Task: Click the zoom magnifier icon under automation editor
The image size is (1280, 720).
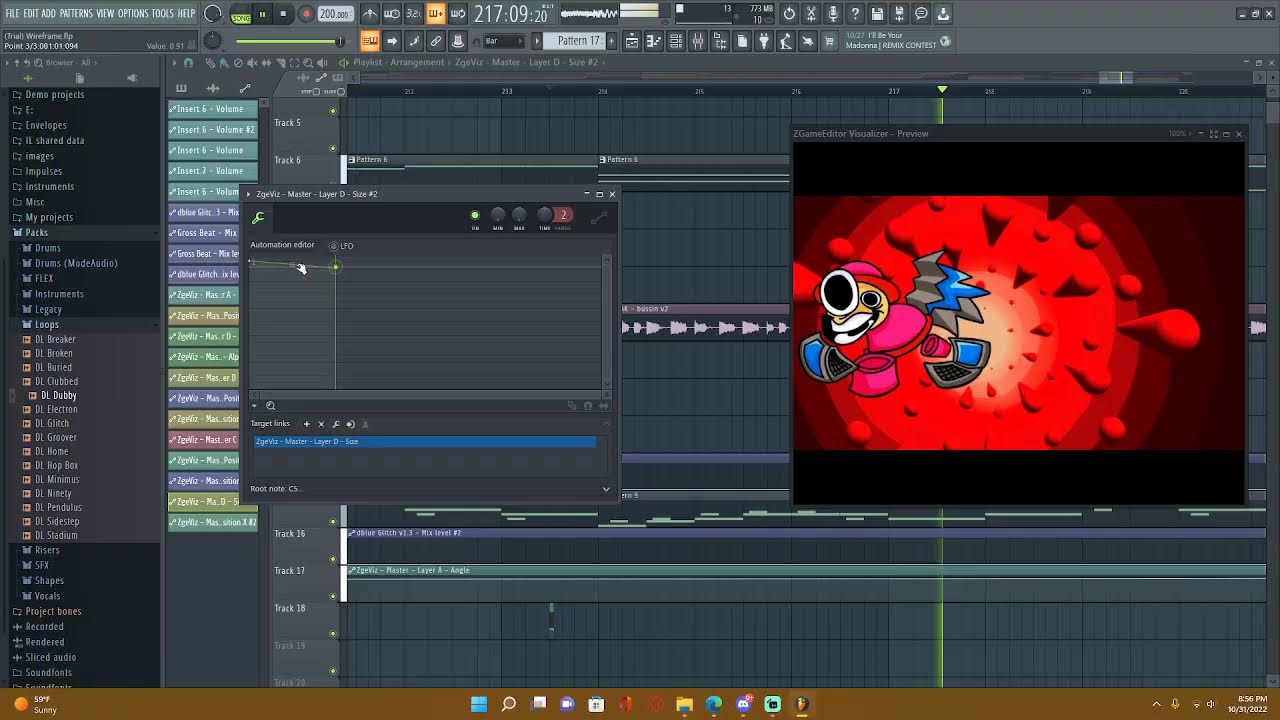Action: pyautogui.click(x=270, y=406)
